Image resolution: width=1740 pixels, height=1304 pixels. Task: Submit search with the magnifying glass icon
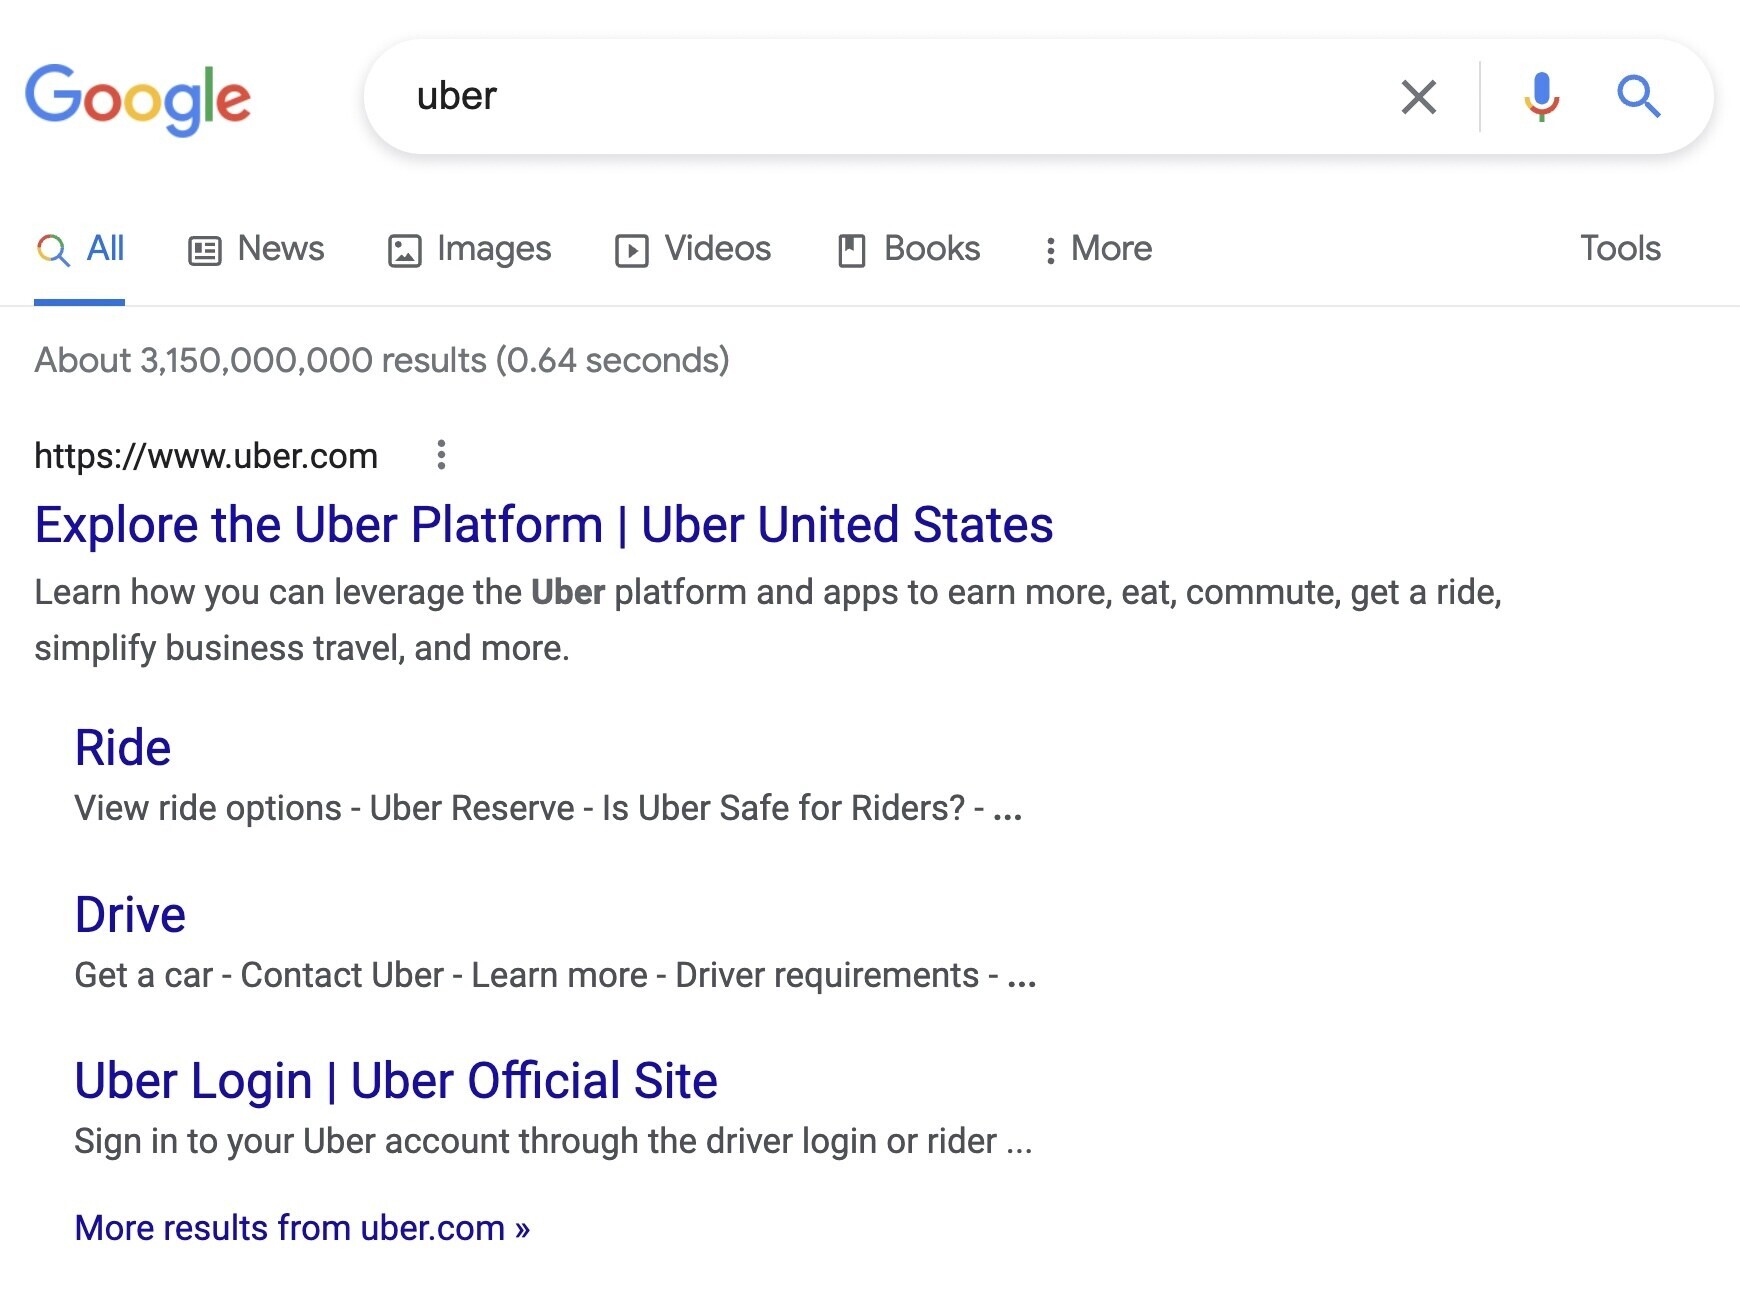pos(1638,97)
